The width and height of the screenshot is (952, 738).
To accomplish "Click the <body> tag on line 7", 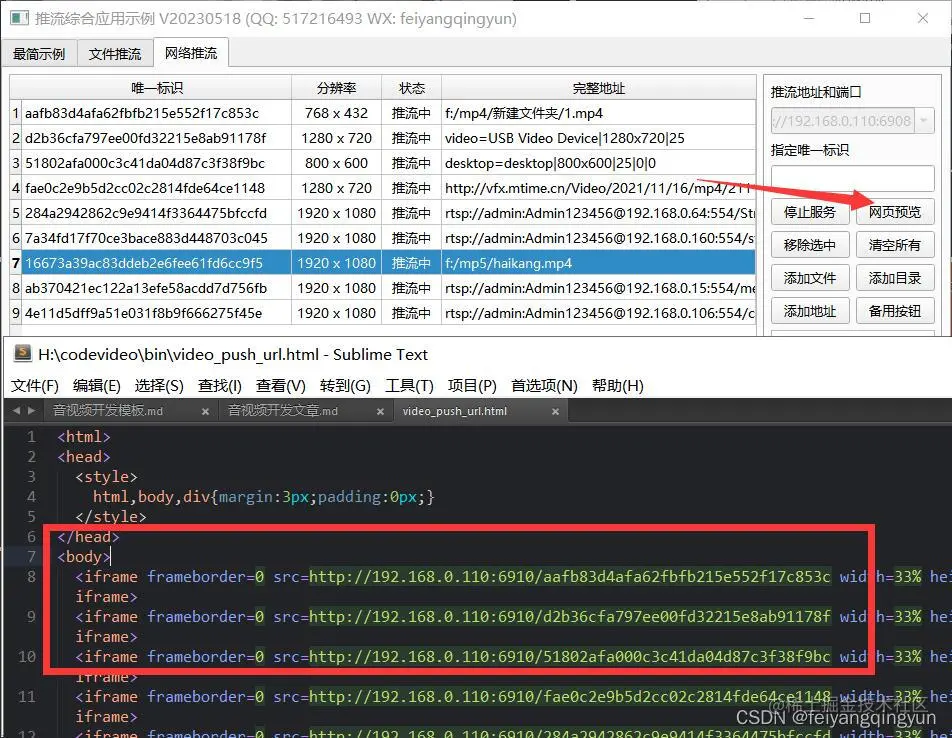I will coord(84,557).
